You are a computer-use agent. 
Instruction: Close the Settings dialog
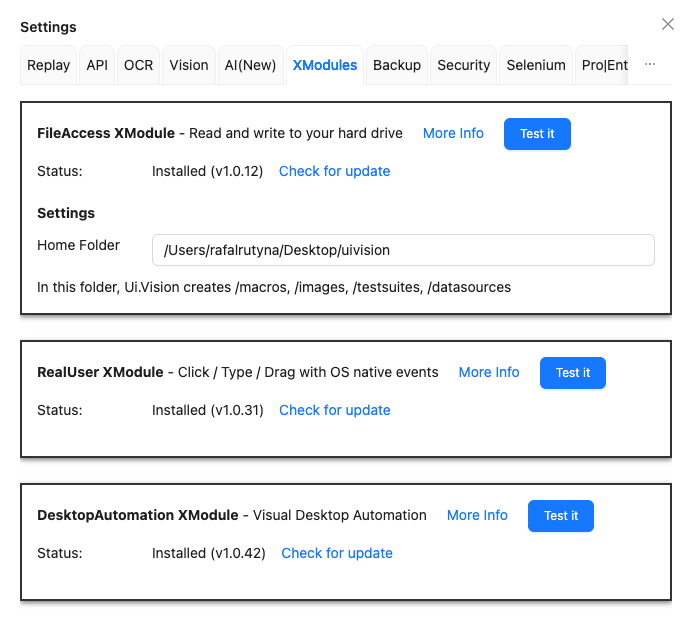(668, 24)
